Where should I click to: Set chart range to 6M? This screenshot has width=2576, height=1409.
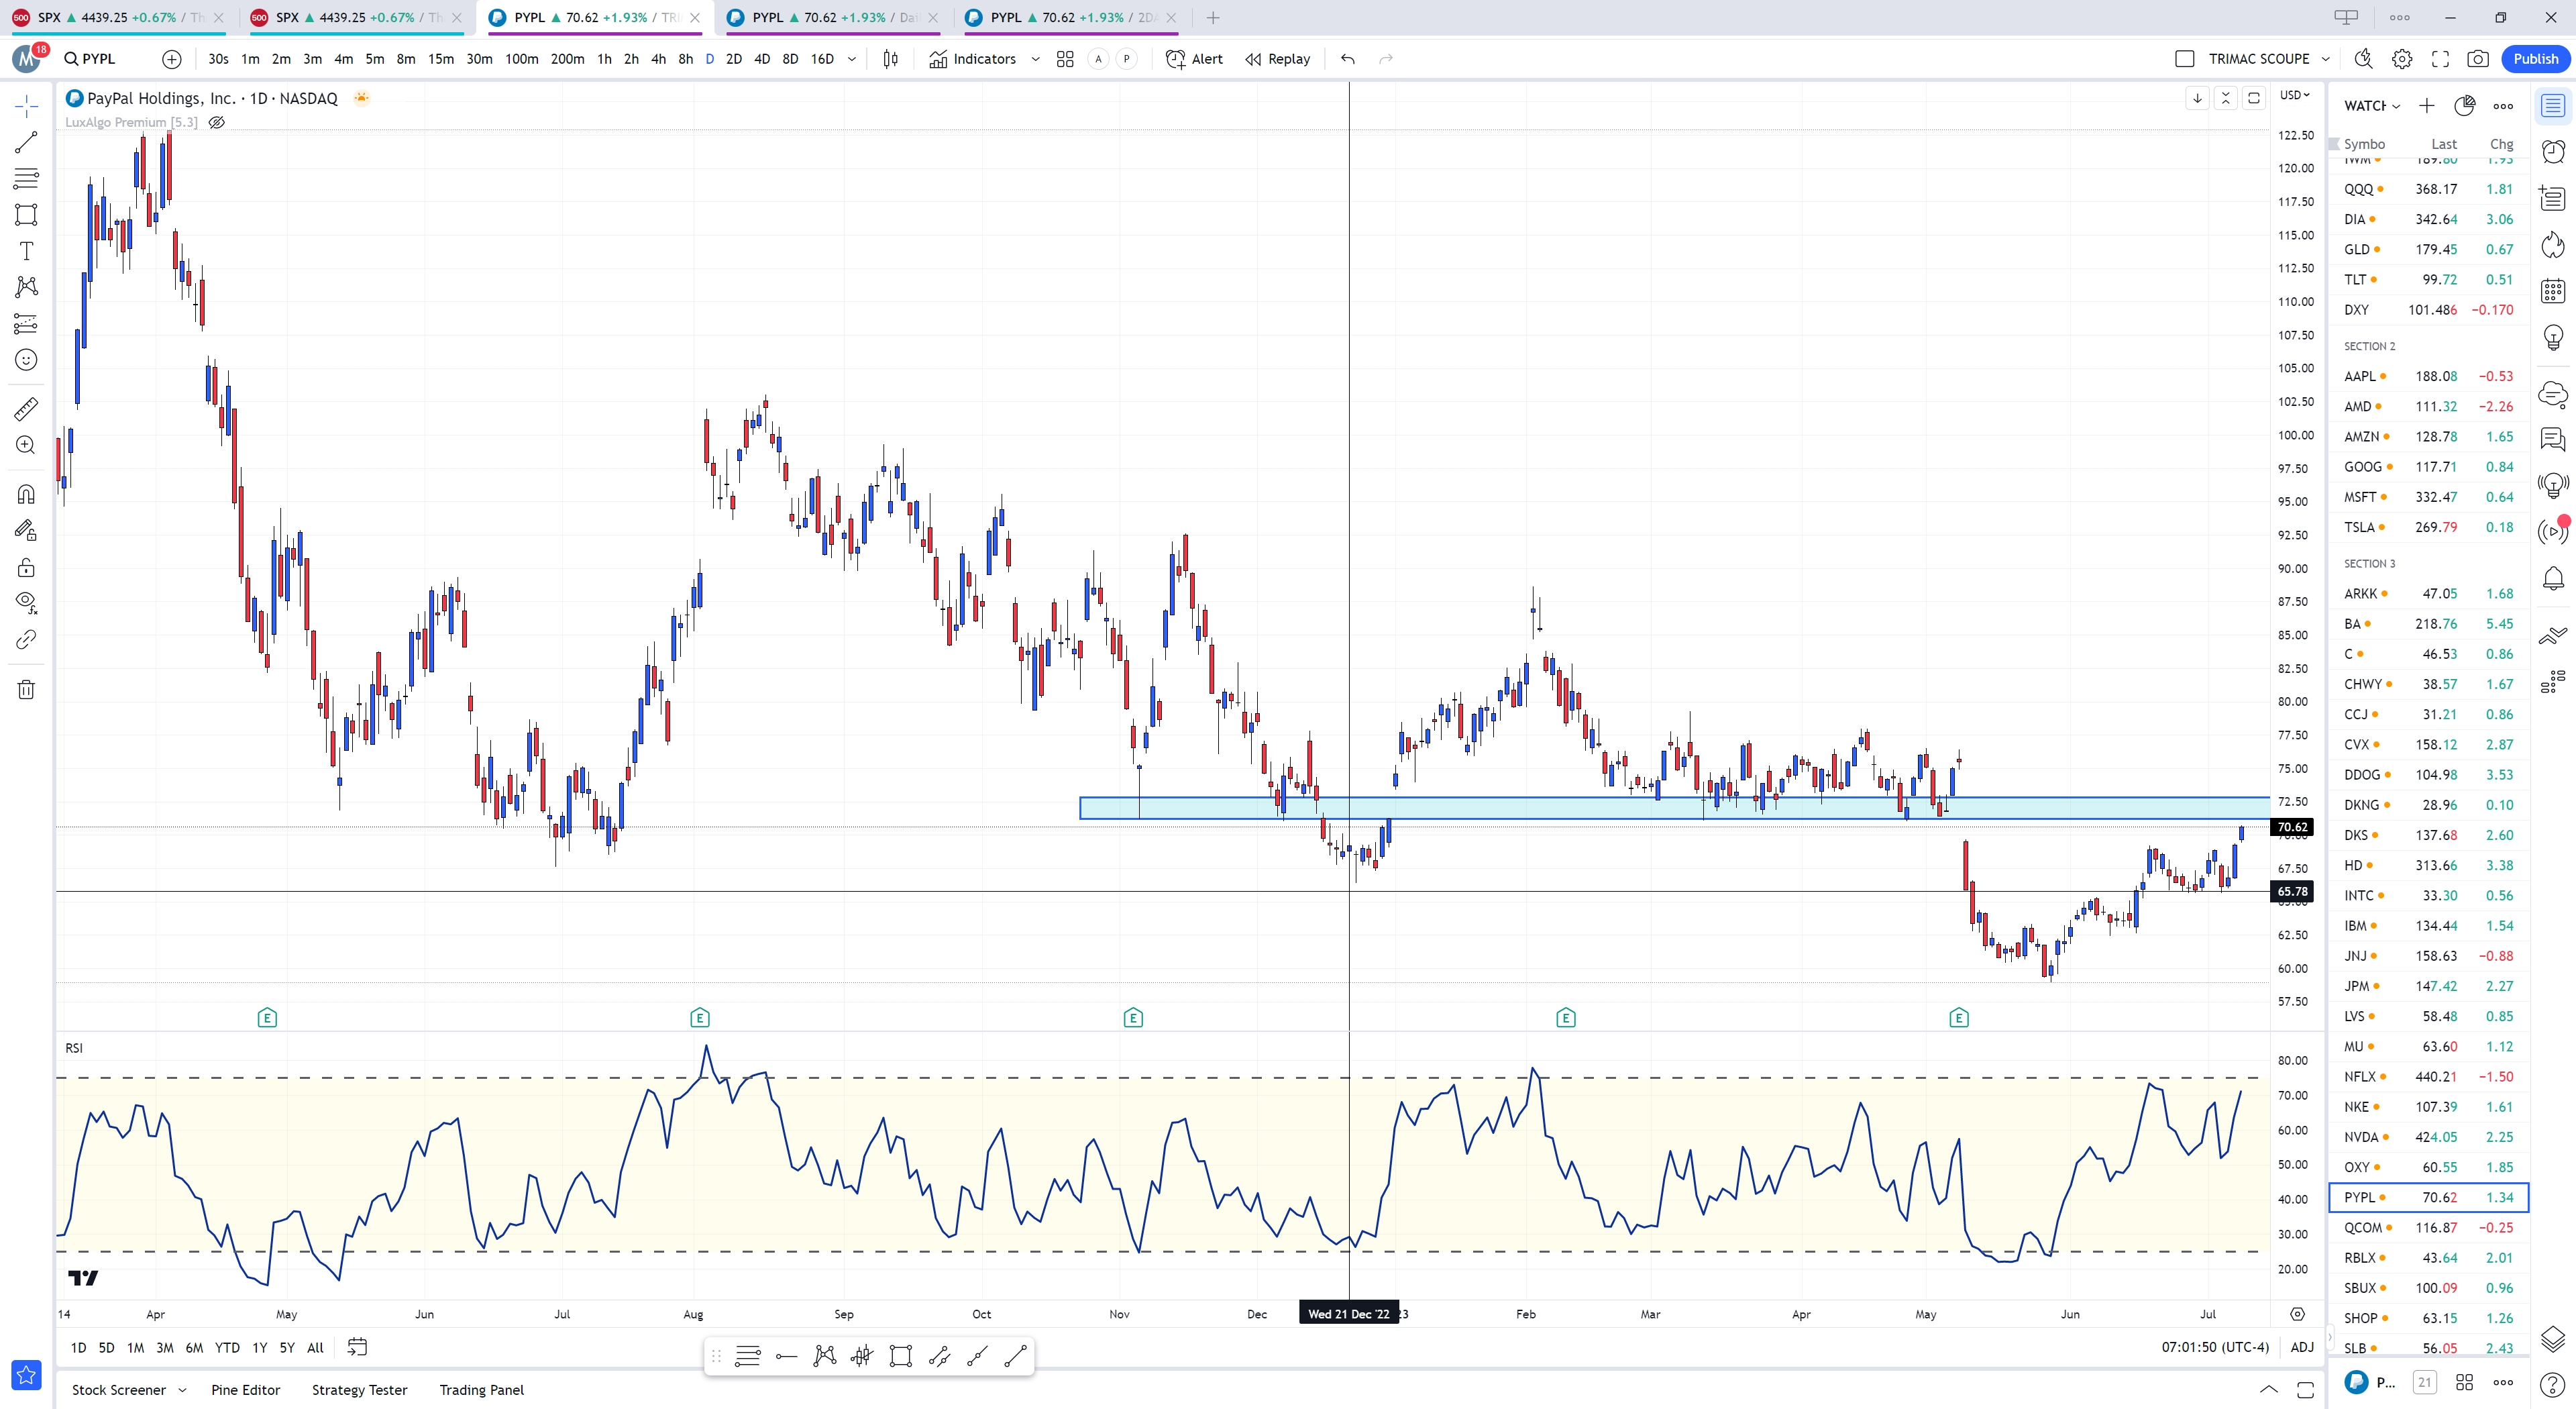point(194,1347)
